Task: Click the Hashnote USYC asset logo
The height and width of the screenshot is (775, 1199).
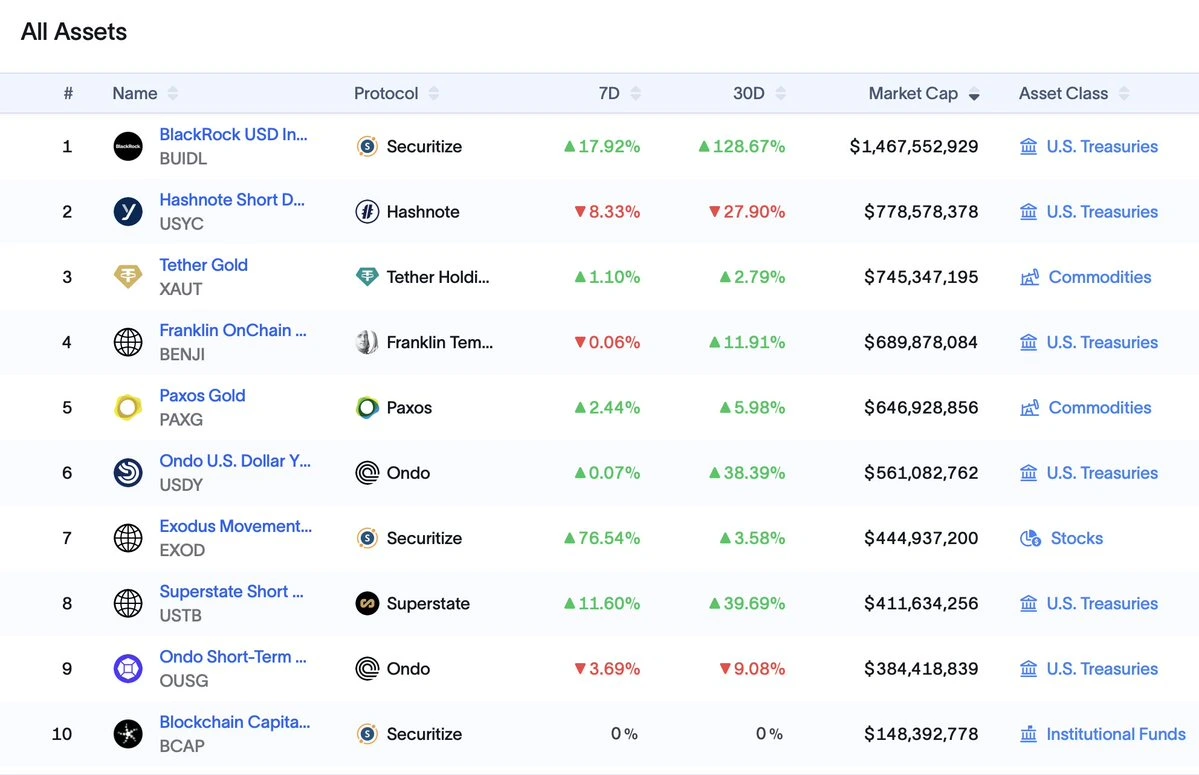Action: tap(128, 212)
